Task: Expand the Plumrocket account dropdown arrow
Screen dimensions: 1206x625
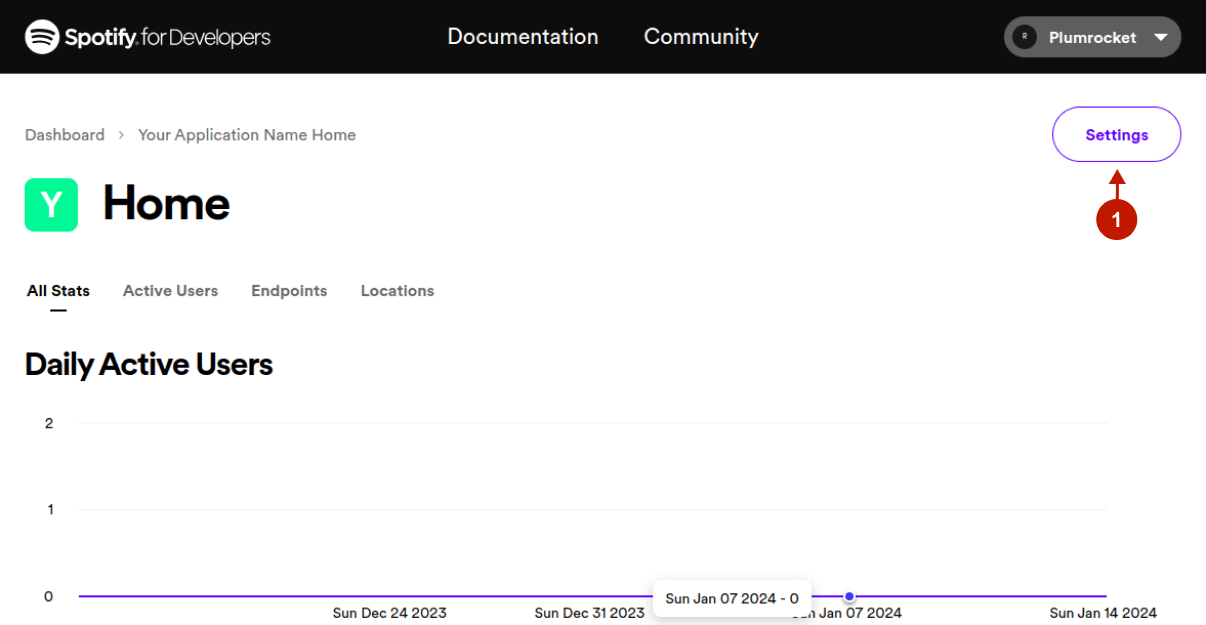Action: 1160,37
